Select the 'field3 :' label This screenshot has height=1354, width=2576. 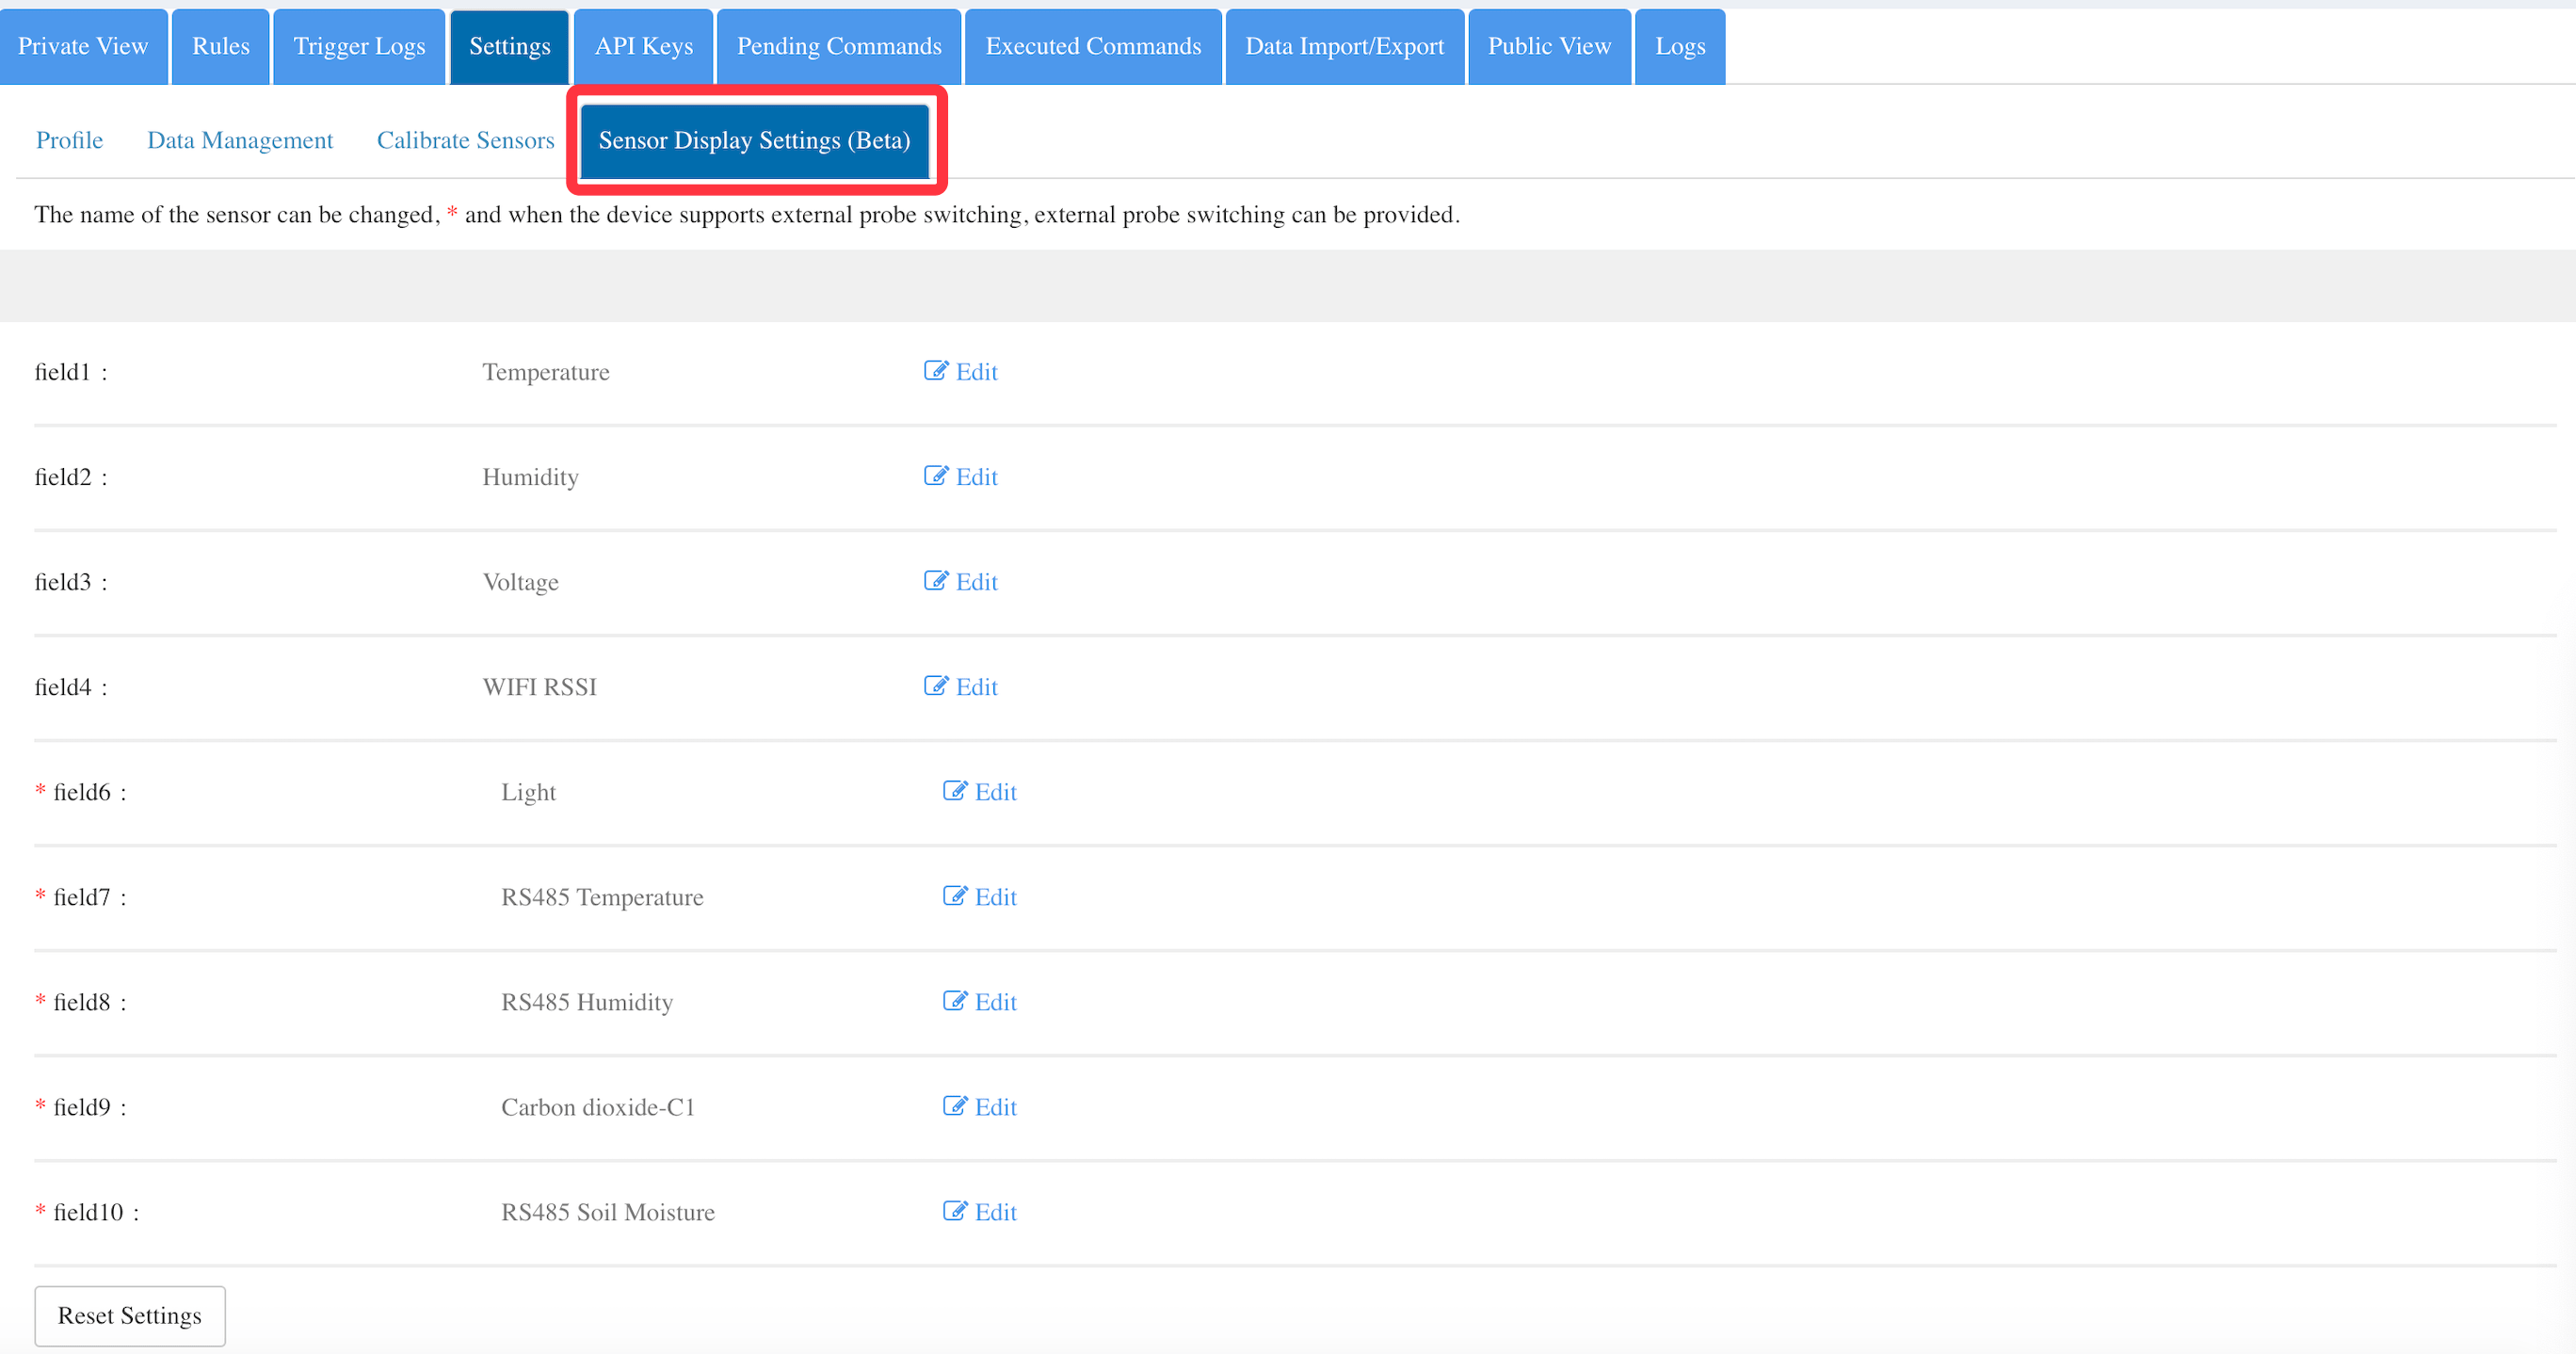tap(71, 582)
